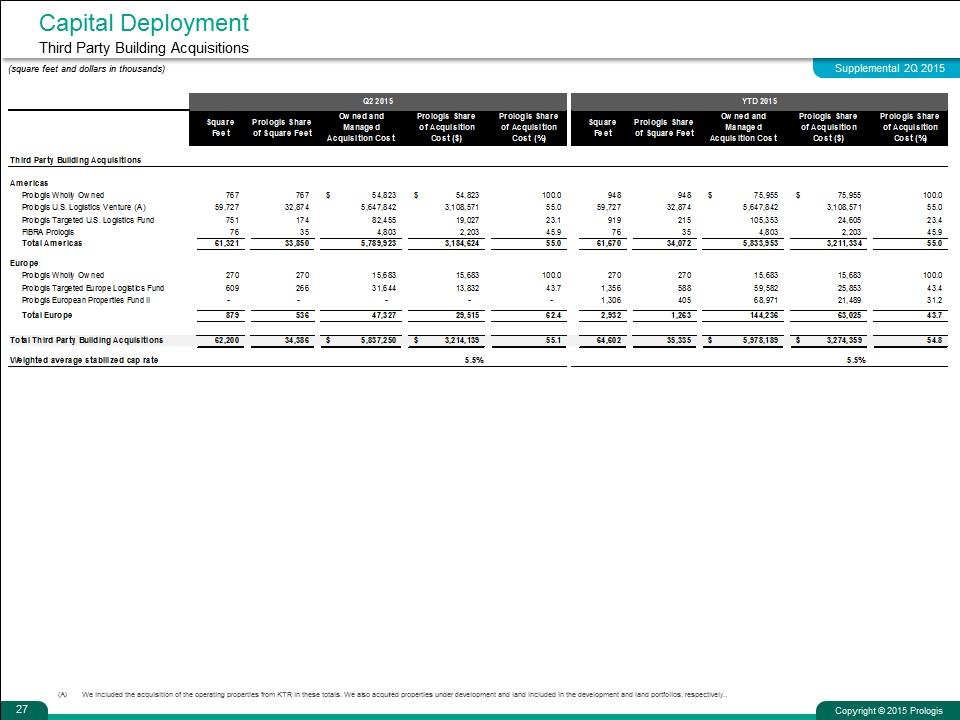The height and width of the screenshot is (720, 960).
Task: Click the value 13,832 in the Europe section
Action: click(467, 288)
